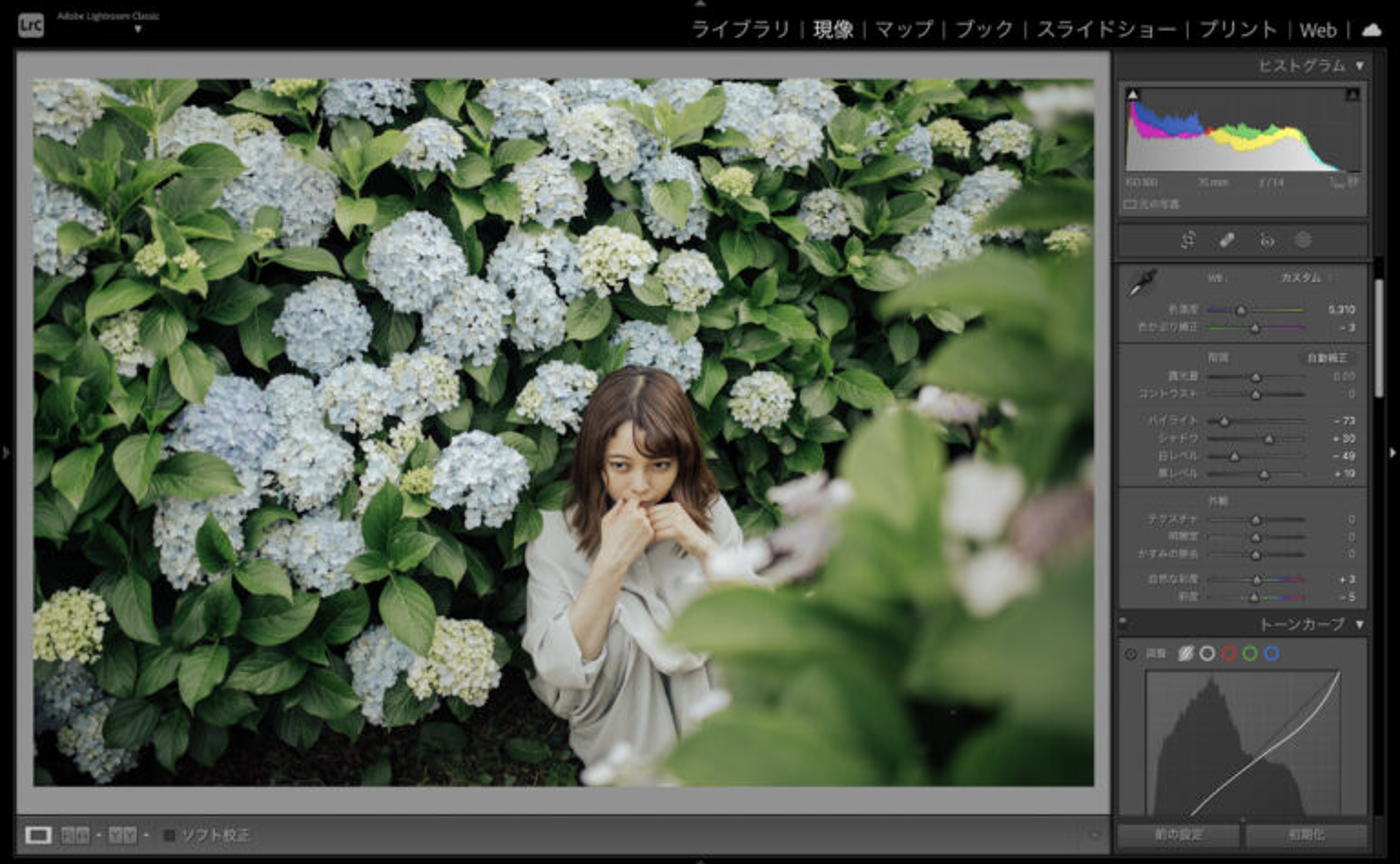The height and width of the screenshot is (864, 1400).
Task: Collapse the トーンカーブ panel
Action: [x=1360, y=625]
